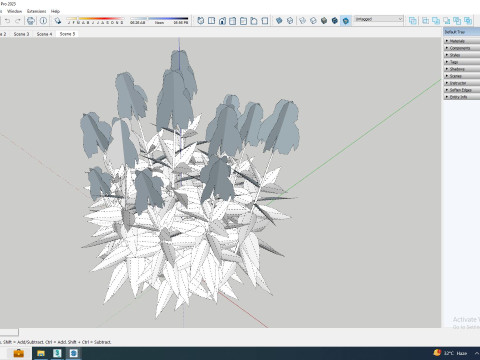The width and height of the screenshot is (480, 360).
Task: Switch to Iso view
Action: (x=201, y=21)
